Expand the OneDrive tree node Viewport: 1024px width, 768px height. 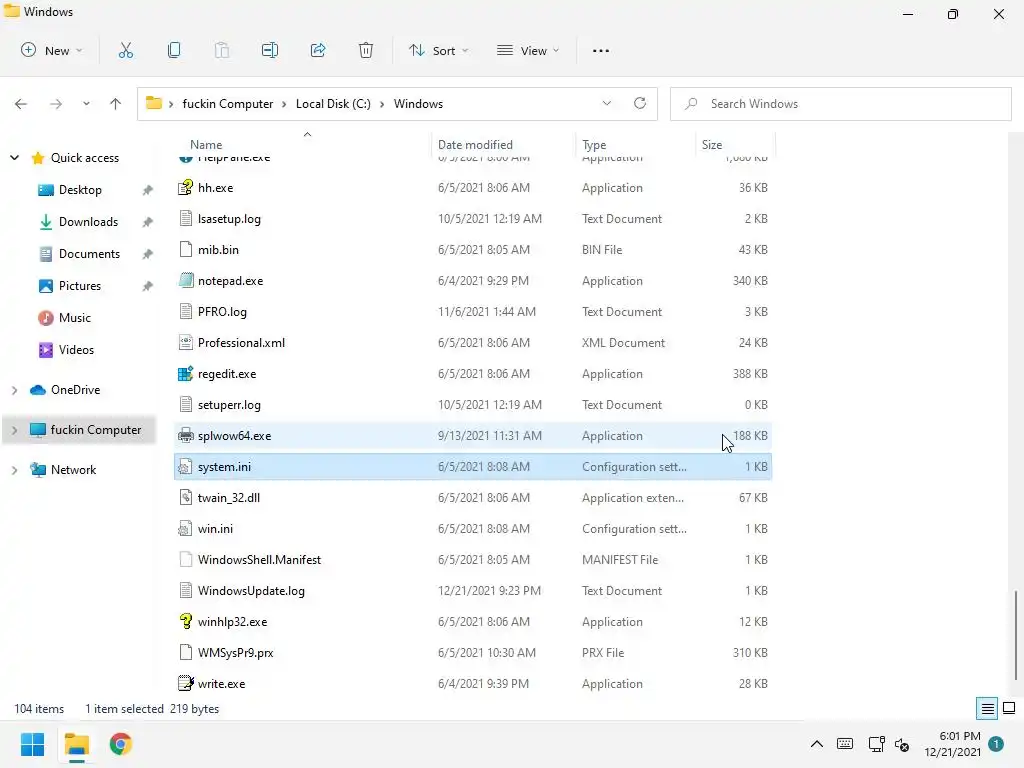[x=14, y=390]
